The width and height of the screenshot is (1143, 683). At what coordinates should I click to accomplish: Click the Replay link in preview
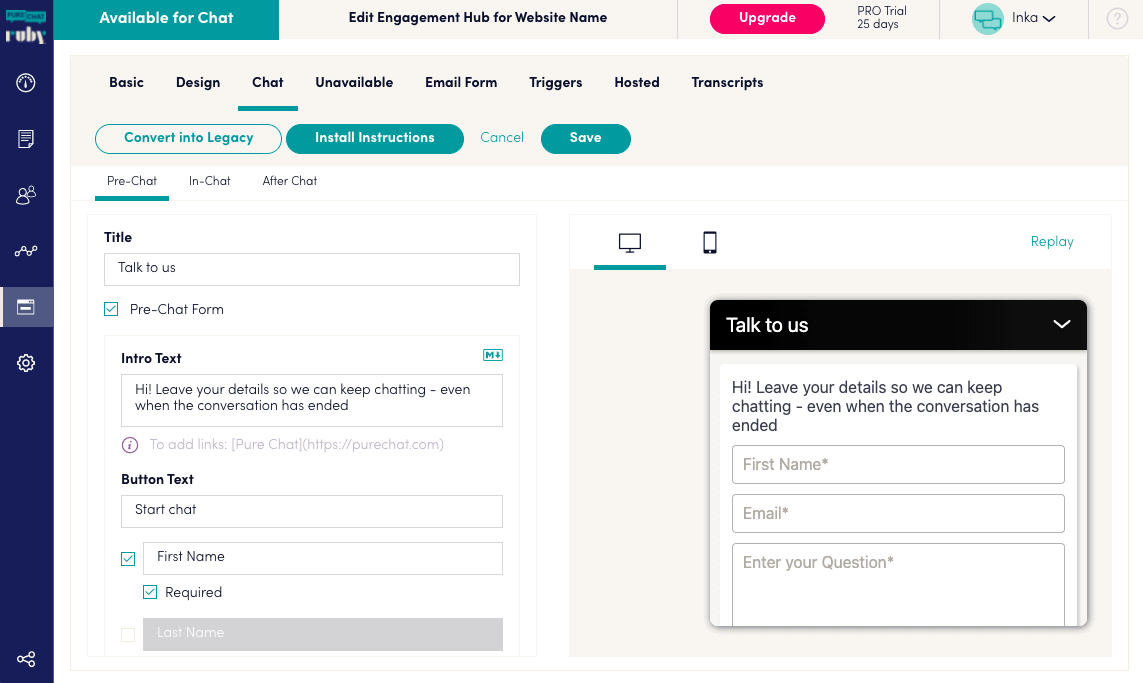point(1052,241)
